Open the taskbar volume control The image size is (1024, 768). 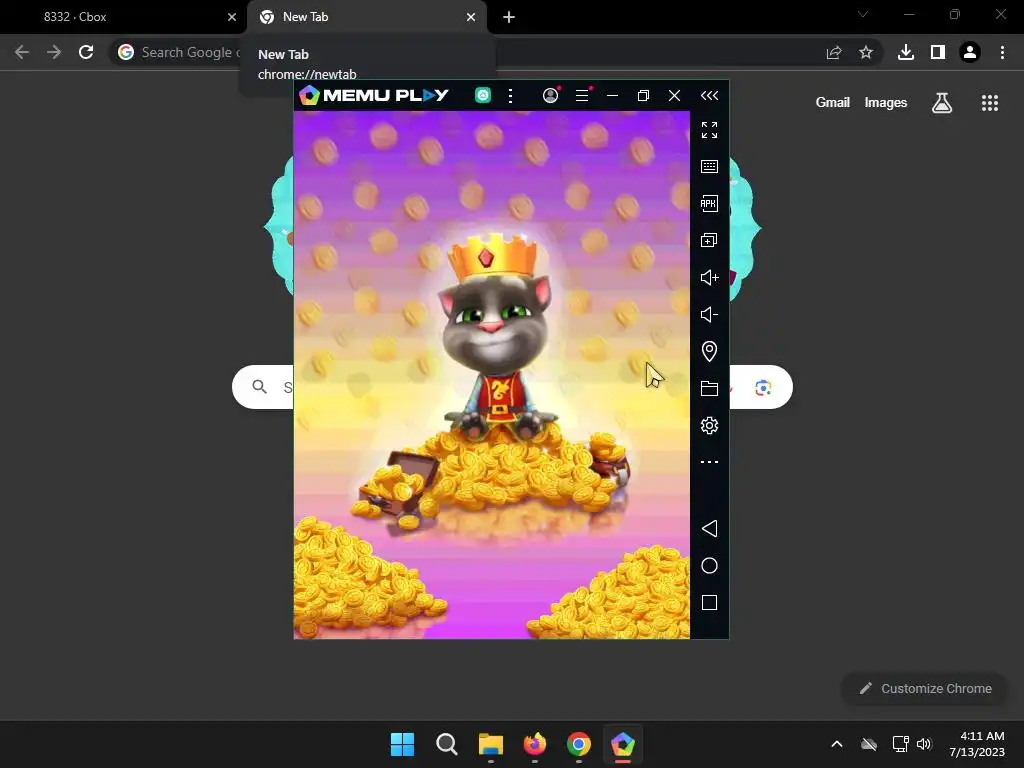tap(924, 744)
